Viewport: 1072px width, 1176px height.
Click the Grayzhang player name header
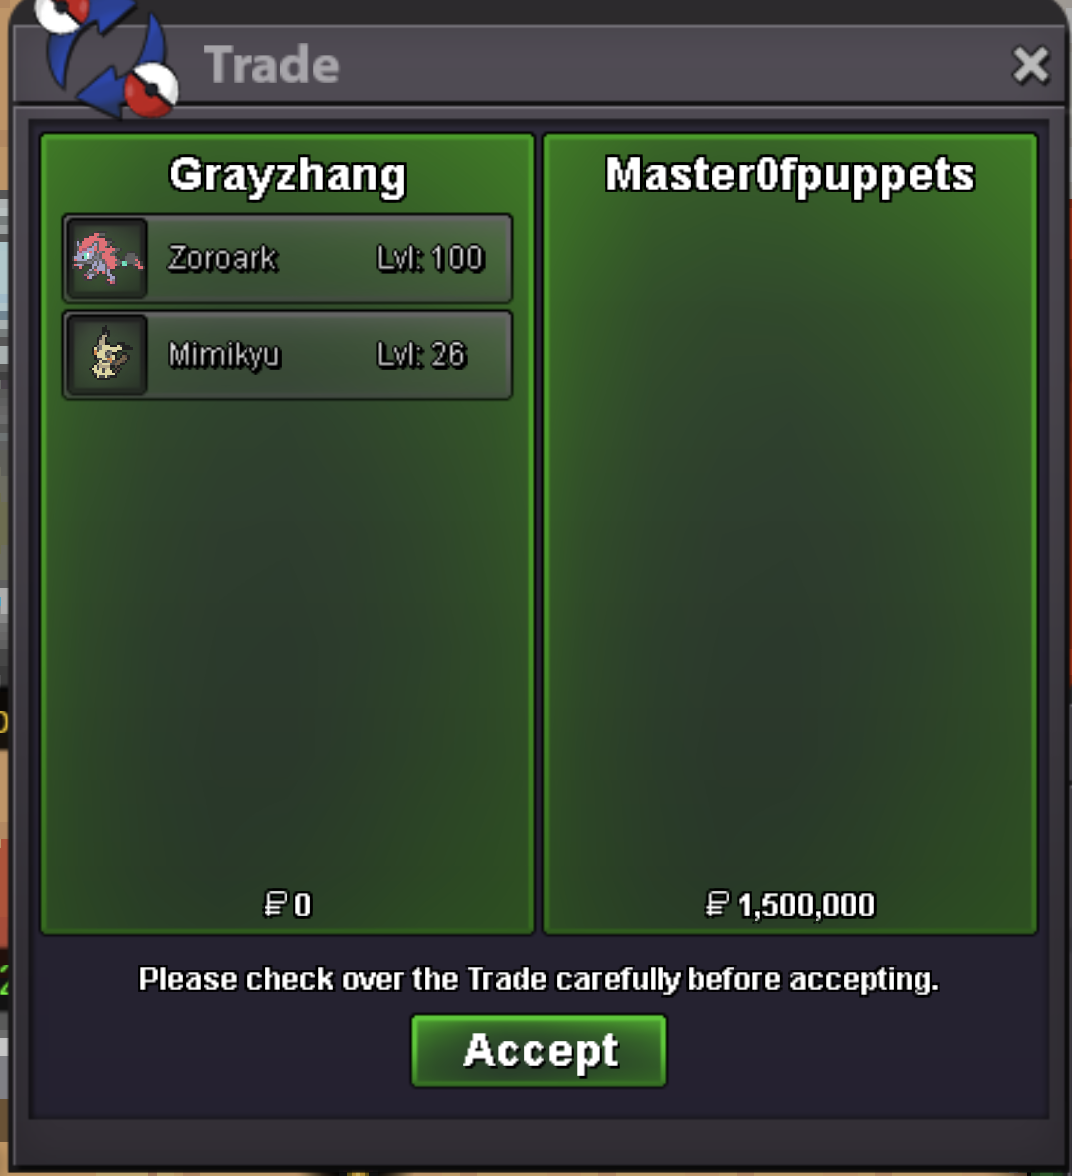(287, 176)
